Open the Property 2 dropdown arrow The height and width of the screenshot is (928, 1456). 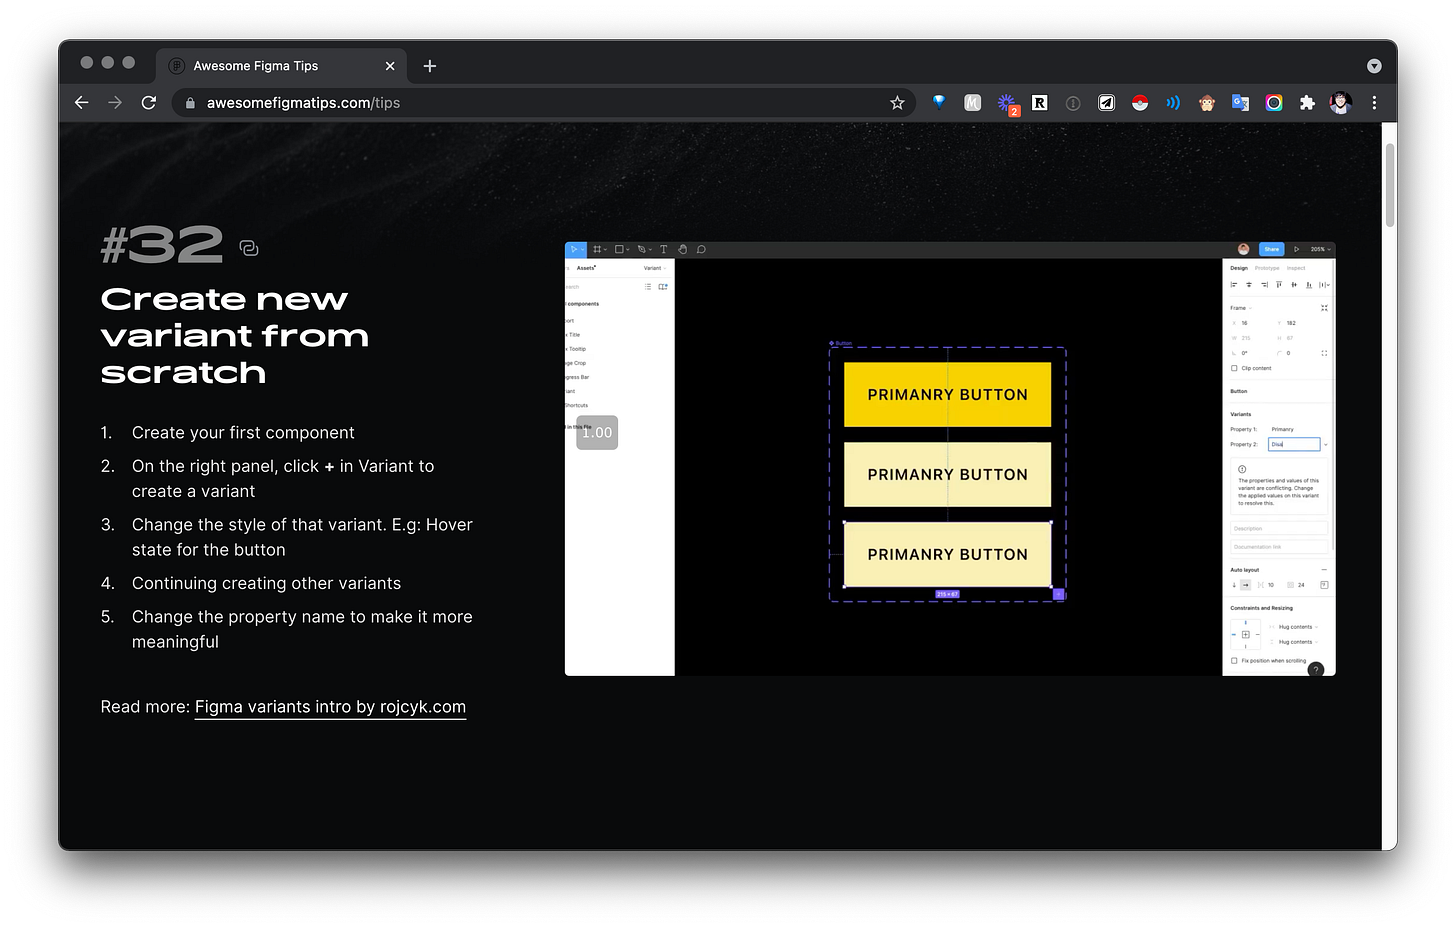(1326, 444)
